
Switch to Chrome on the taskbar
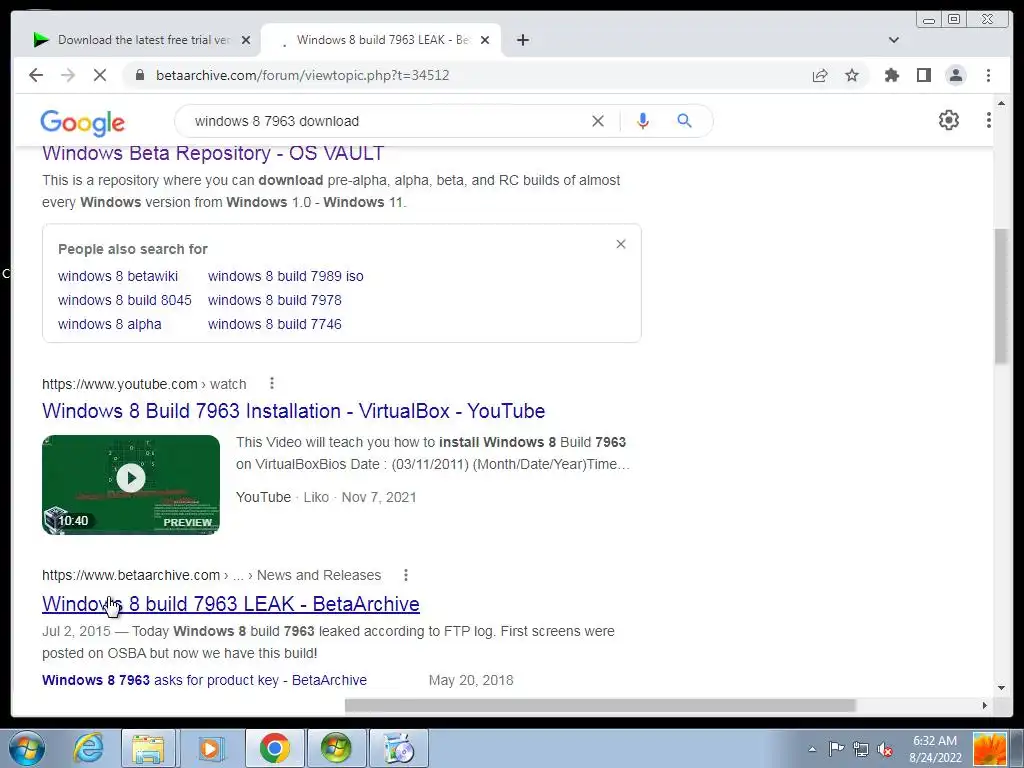[274, 748]
